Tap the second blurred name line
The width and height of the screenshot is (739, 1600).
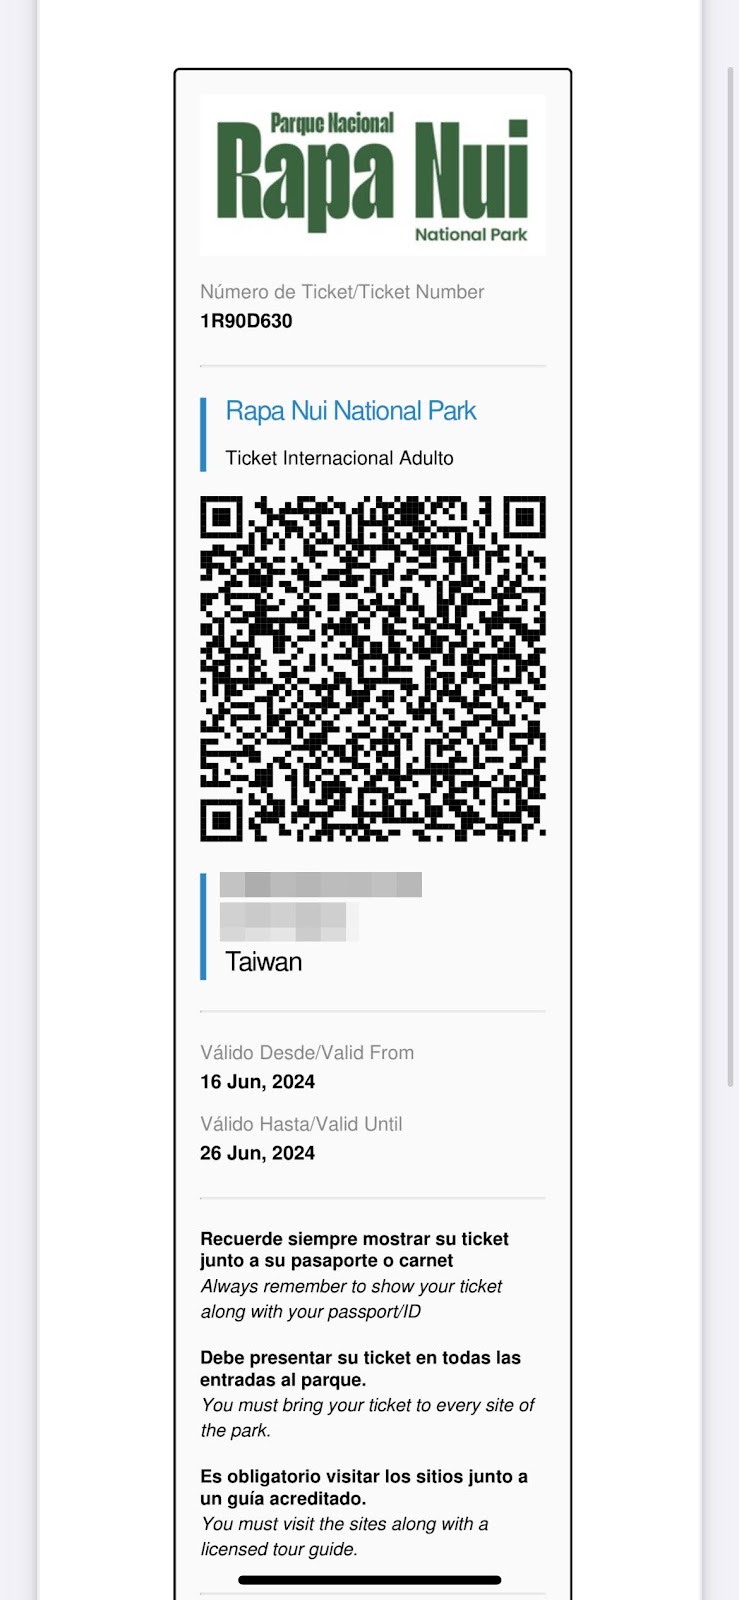tap(288, 921)
